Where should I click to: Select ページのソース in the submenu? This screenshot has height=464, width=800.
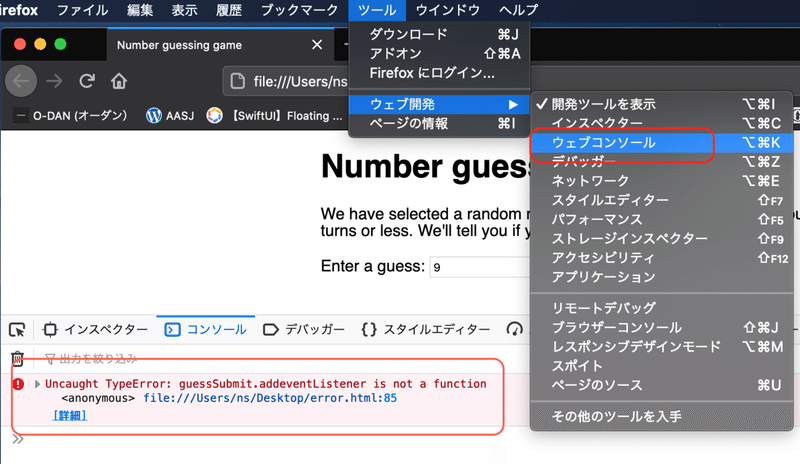pyautogui.click(x=662, y=385)
